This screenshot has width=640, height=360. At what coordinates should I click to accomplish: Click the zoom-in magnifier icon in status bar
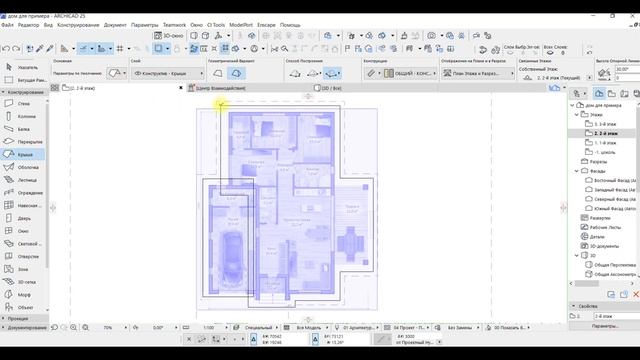(73, 327)
